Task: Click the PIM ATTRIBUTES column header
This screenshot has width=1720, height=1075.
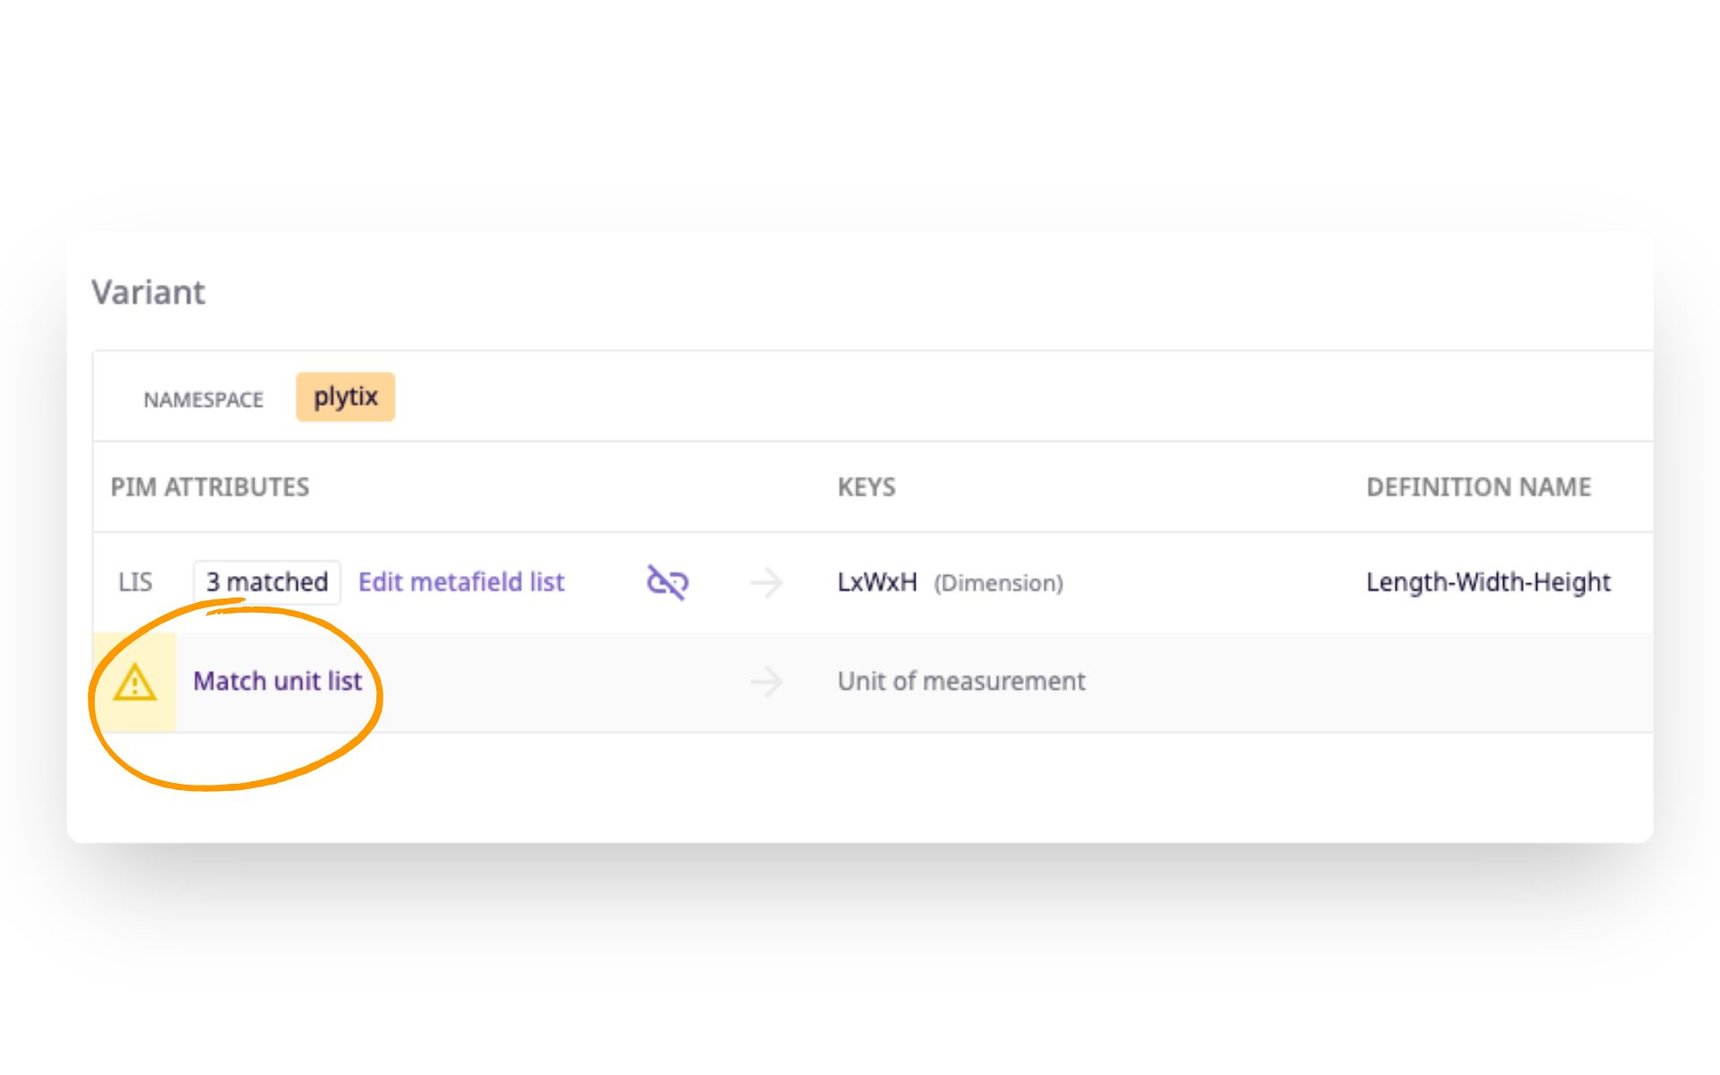Action: tap(211, 487)
